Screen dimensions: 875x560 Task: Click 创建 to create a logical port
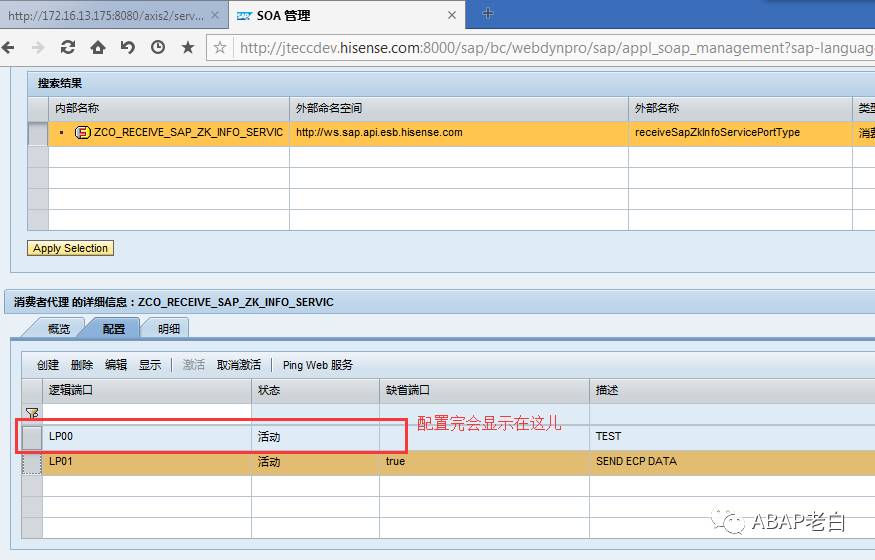pos(47,365)
